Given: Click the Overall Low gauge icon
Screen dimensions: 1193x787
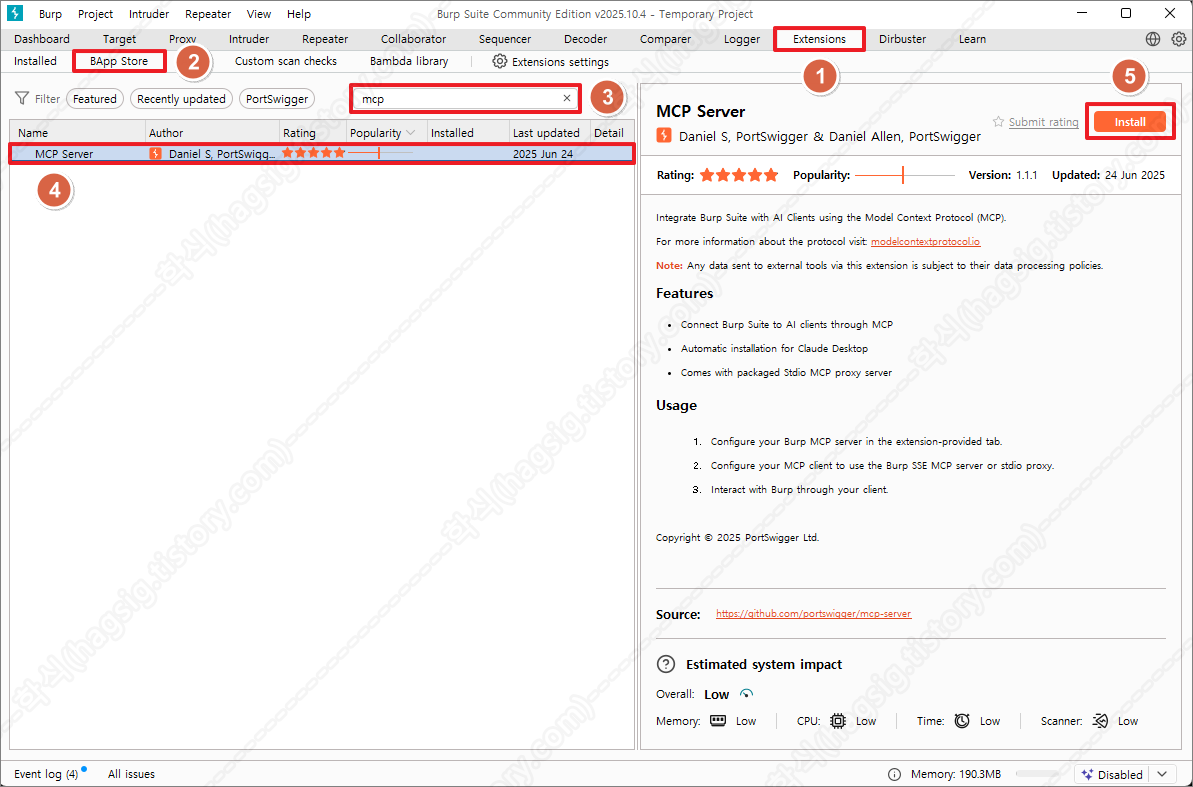Looking at the screenshot, I should [746, 693].
